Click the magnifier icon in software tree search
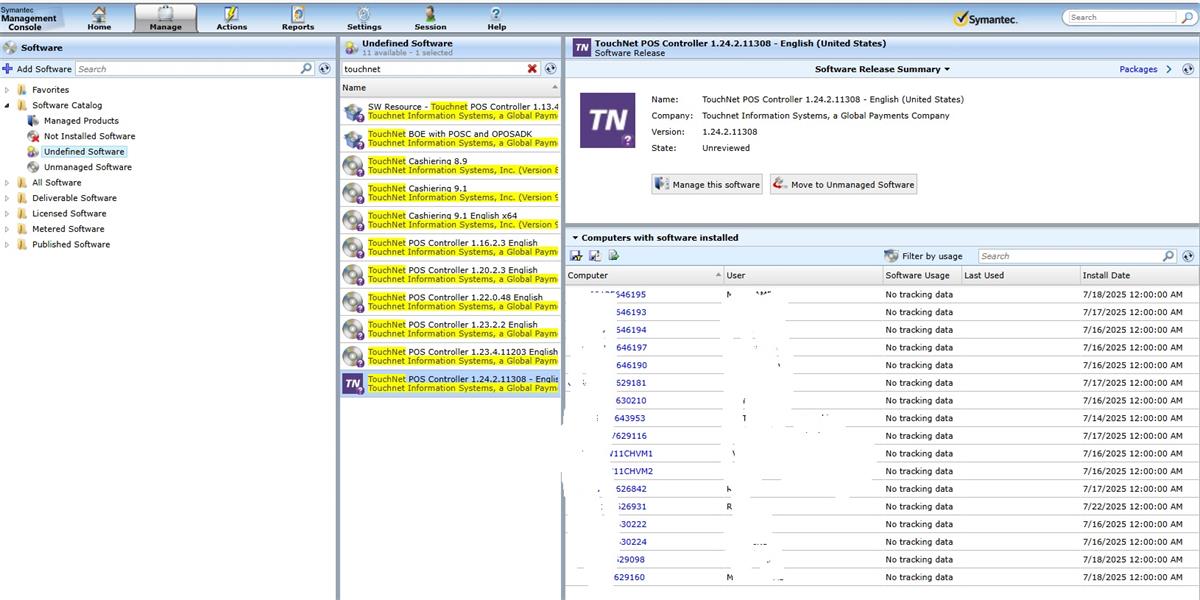Screen dimensions: 1200x600 [307, 69]
